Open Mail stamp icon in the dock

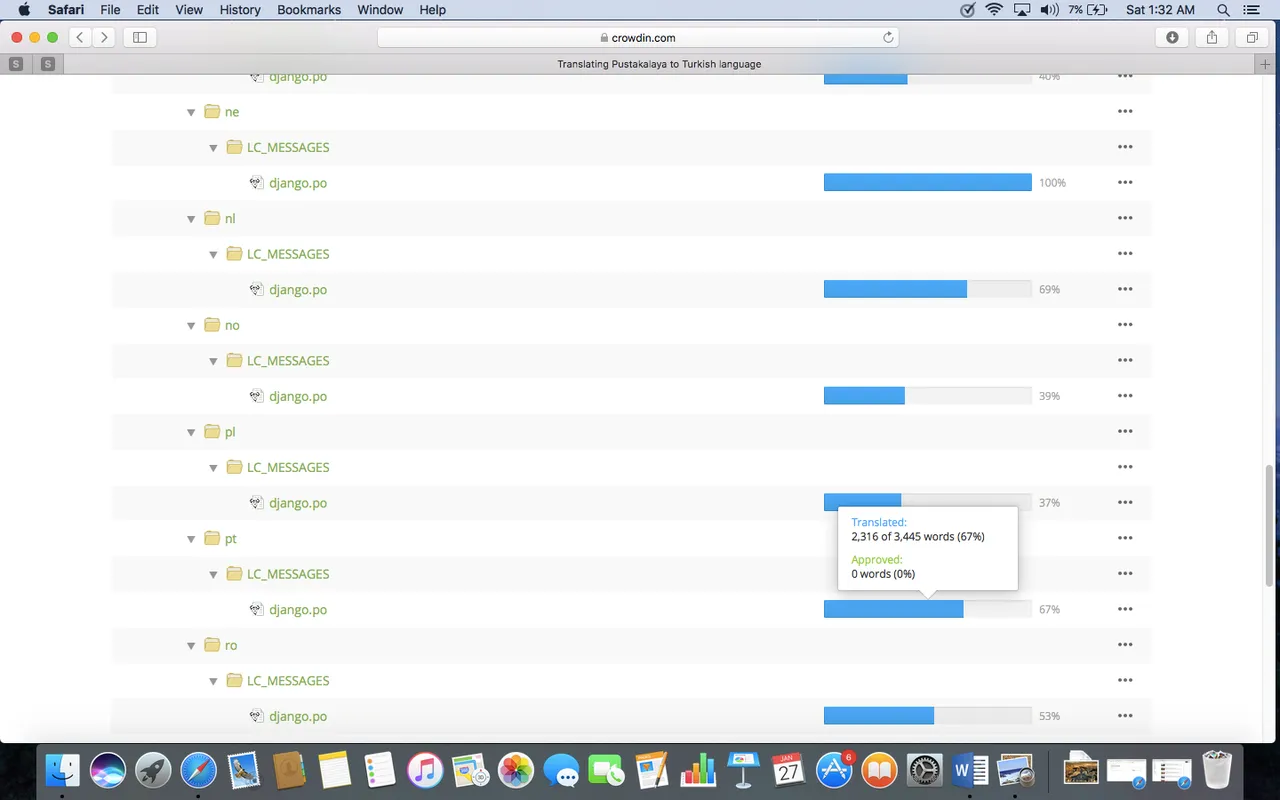pos(244,770)
